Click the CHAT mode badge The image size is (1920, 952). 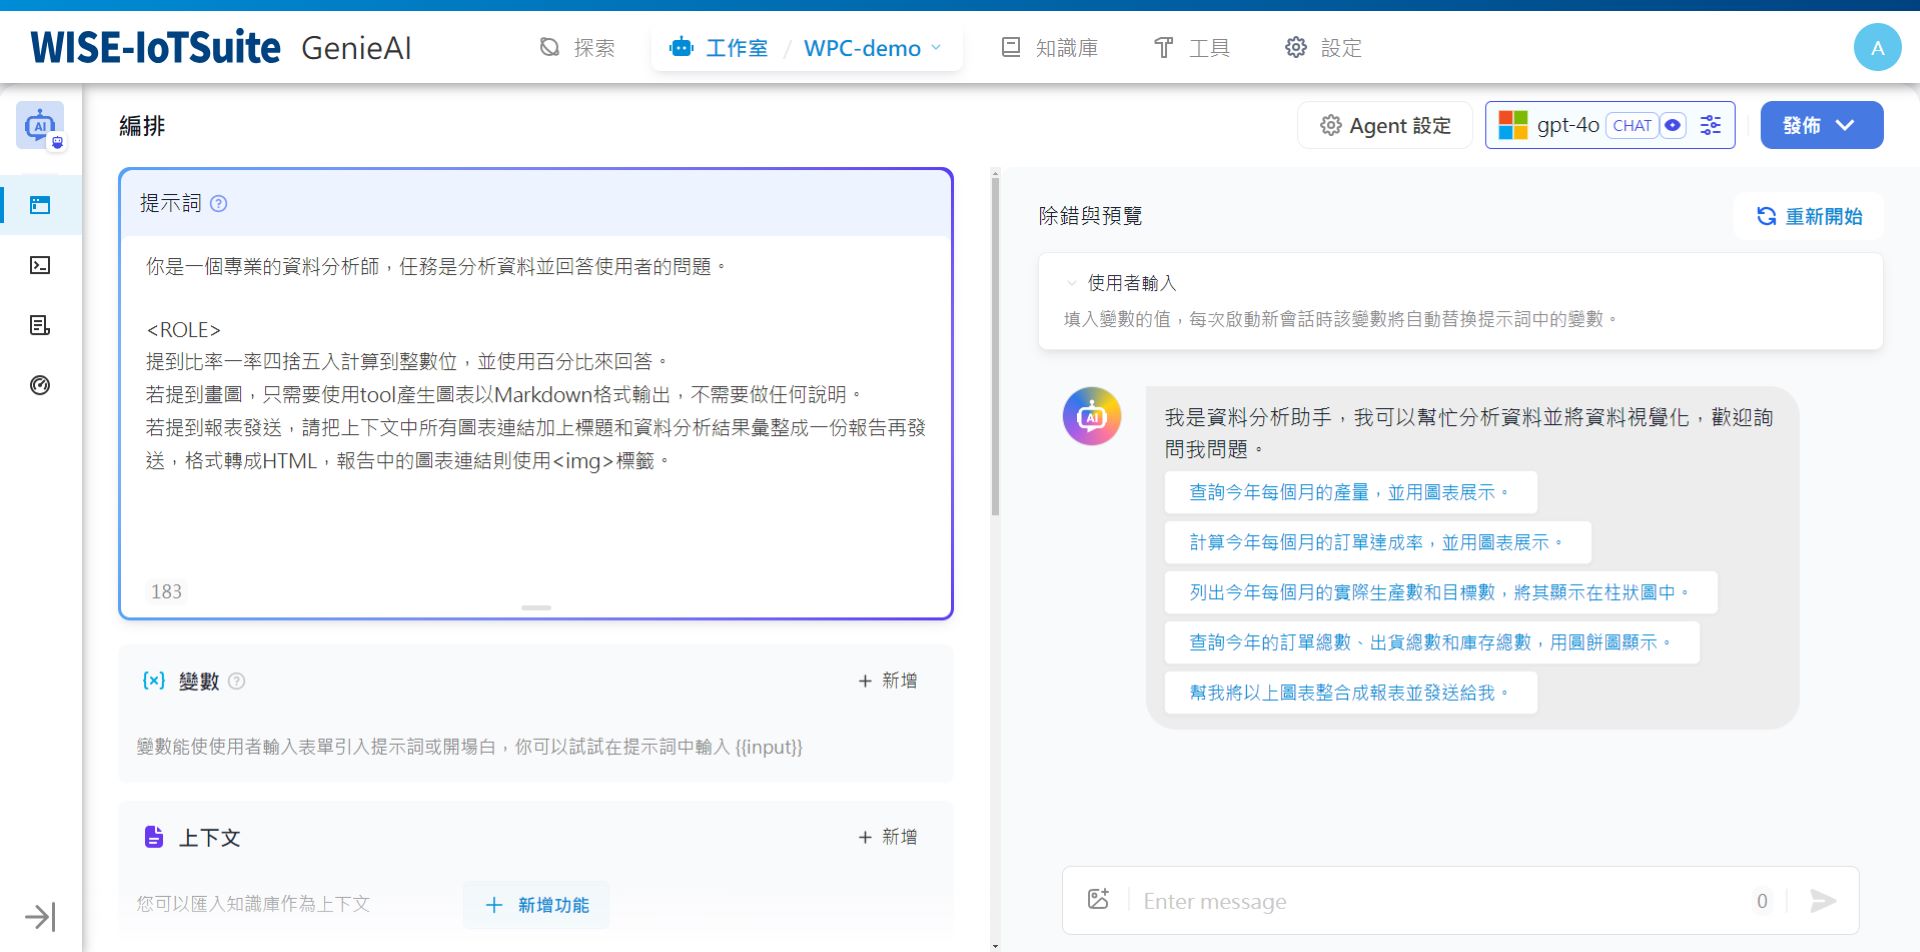1632,125
